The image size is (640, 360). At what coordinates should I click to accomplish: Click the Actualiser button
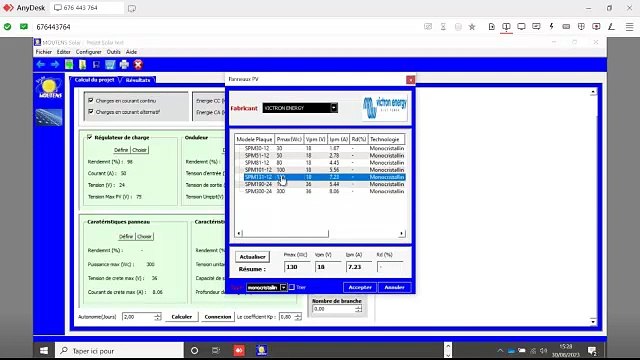[x=252, y=257]
